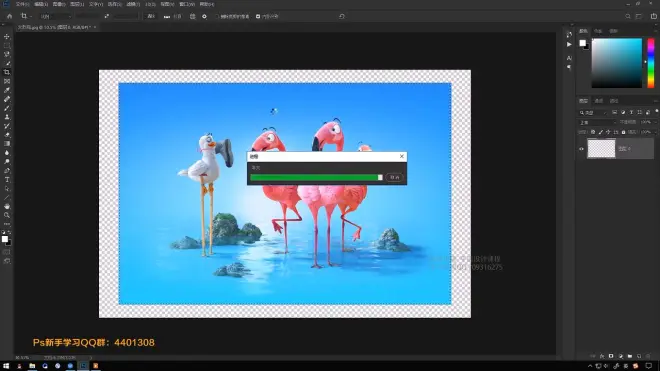Toggle lock transparent pixels icon
Screen dimensions: 660x371
(x=593, y=132)
